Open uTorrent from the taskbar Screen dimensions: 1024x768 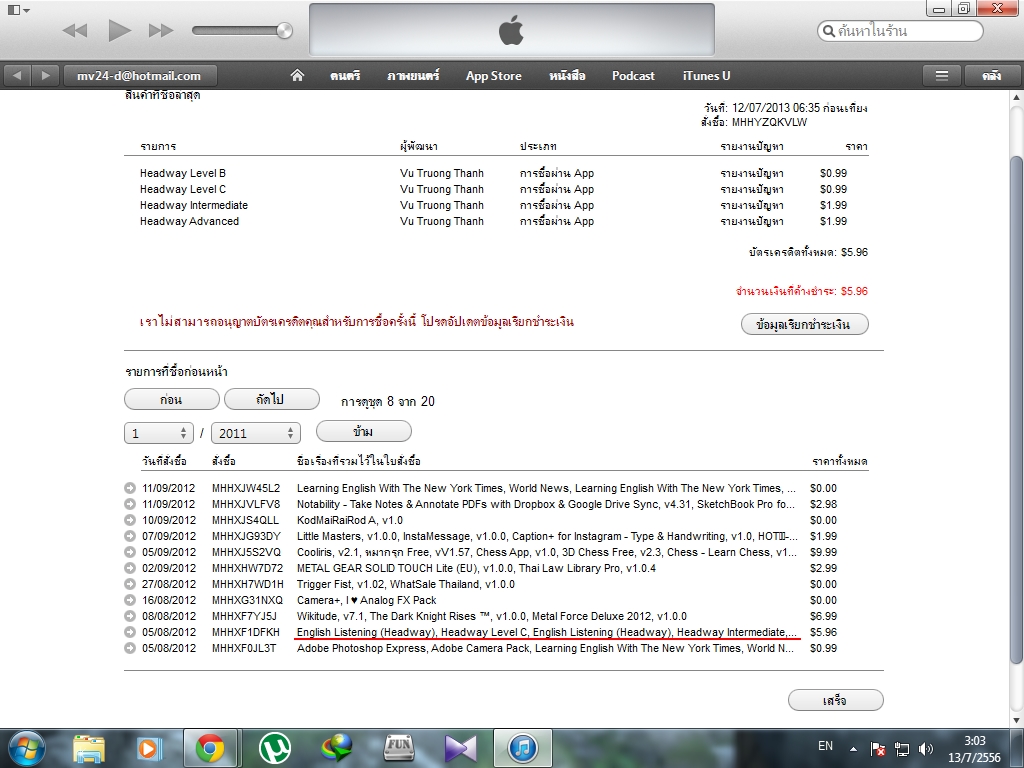(275, 748)
